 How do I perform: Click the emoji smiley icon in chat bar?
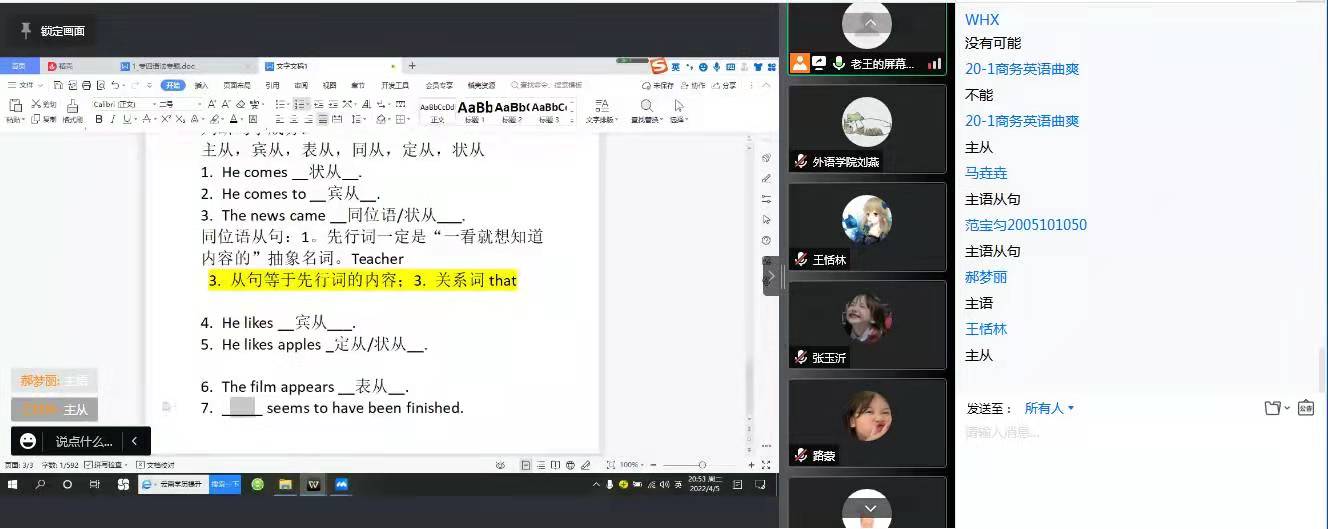(29, 441)
